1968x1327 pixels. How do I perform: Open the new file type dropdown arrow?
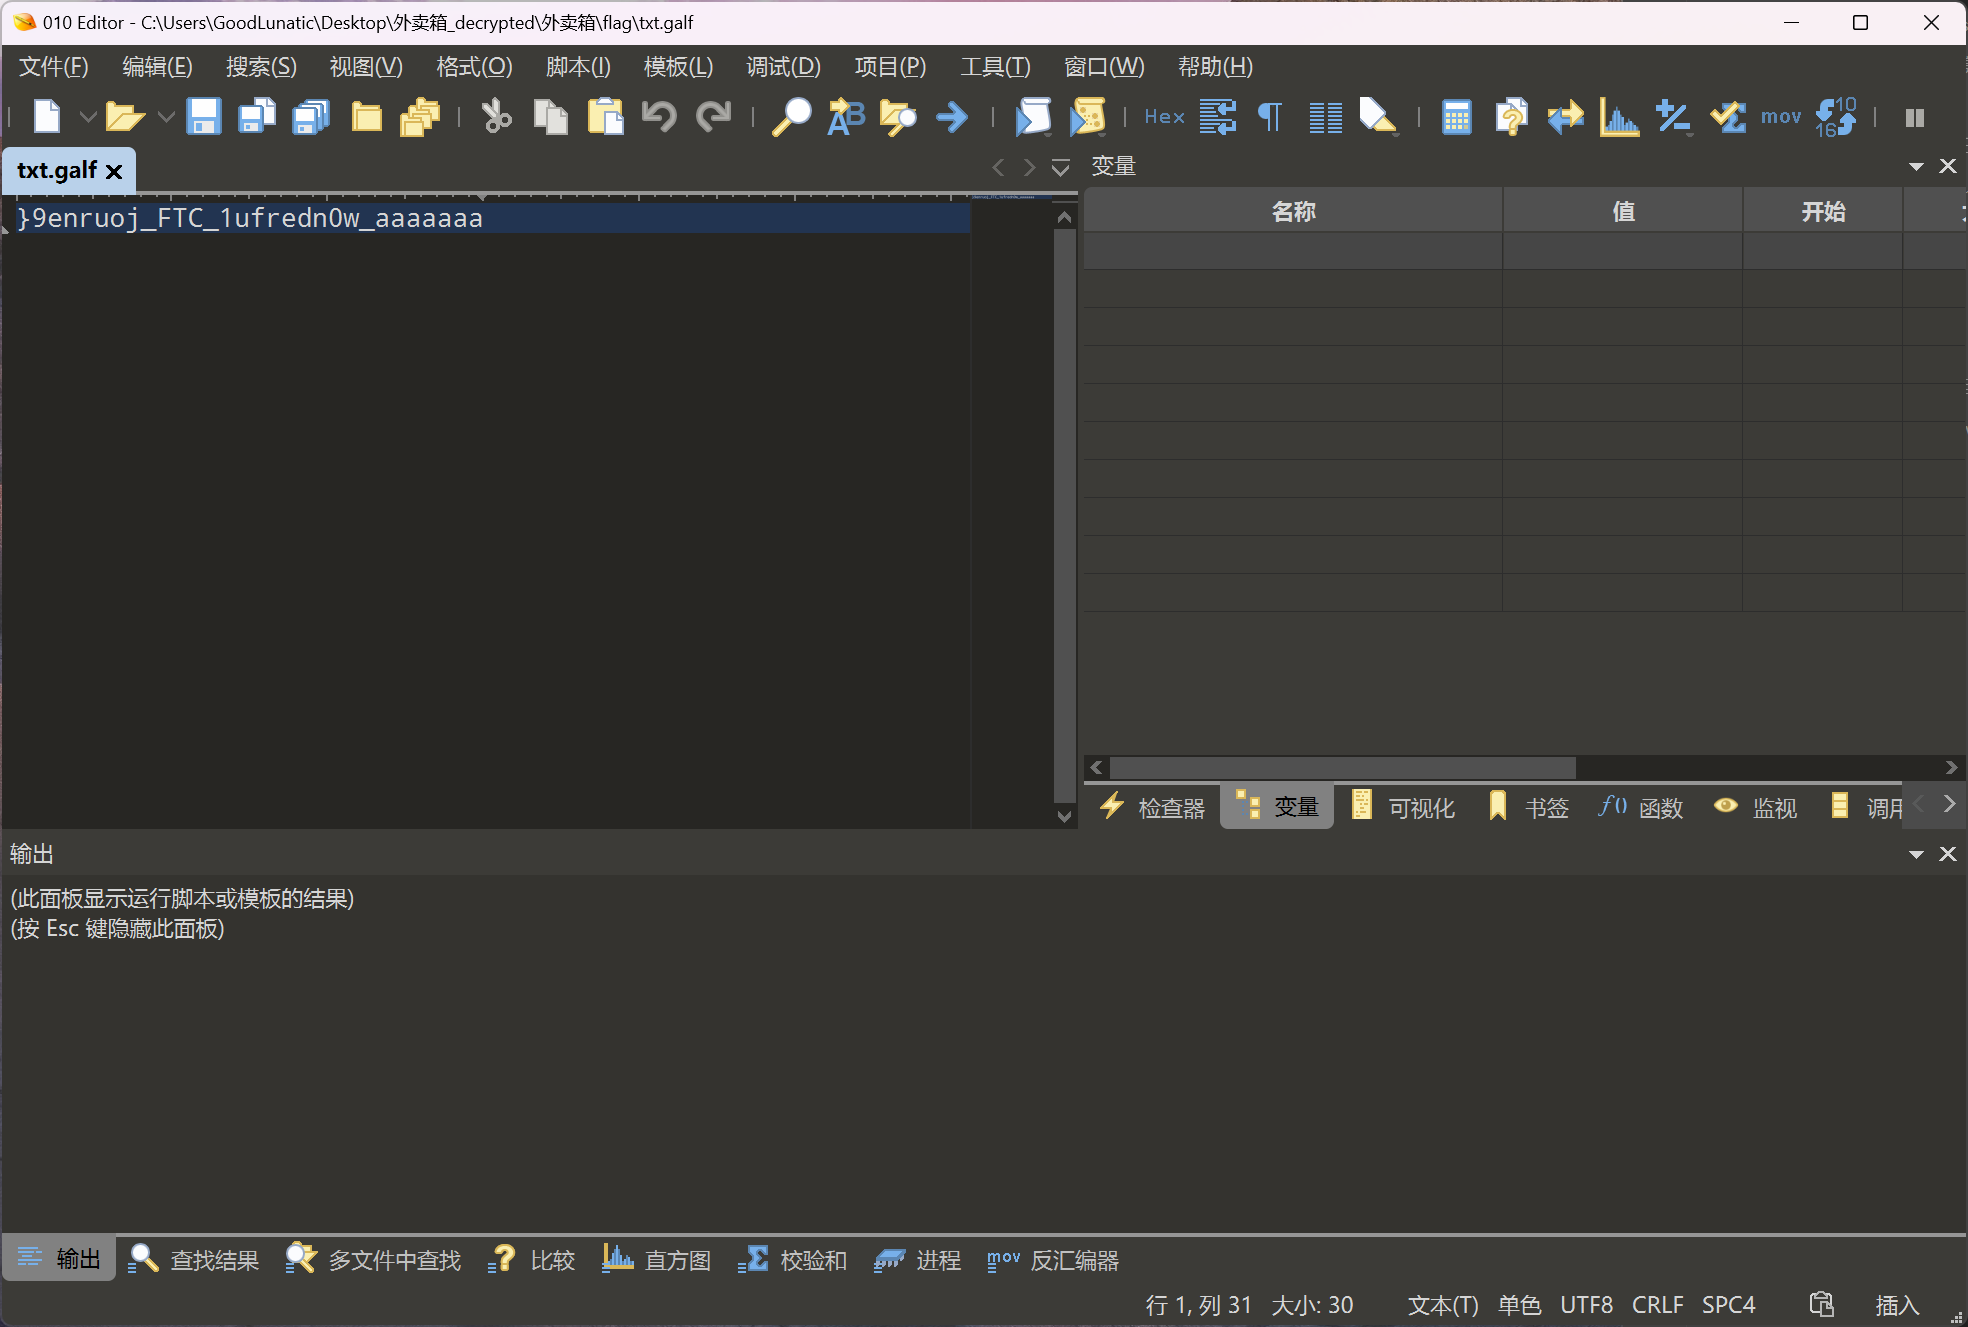(x=88, y=117)
